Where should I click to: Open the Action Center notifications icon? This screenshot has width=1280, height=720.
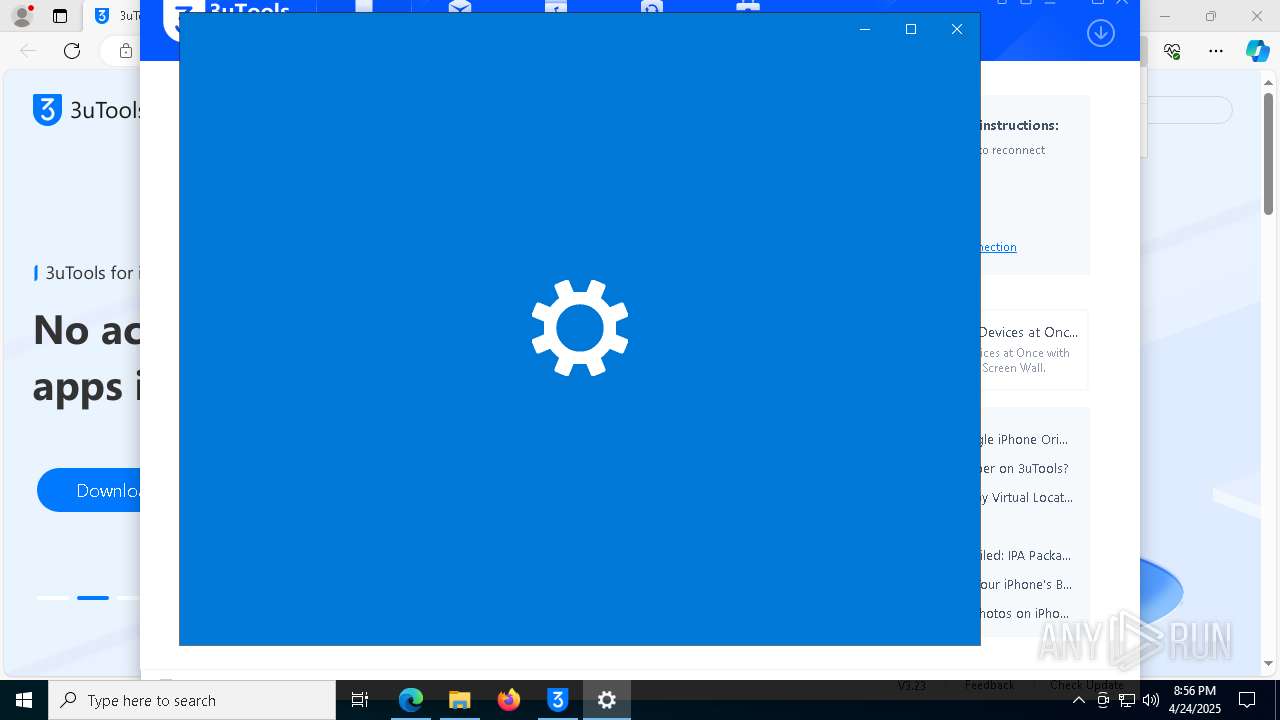1247,700
